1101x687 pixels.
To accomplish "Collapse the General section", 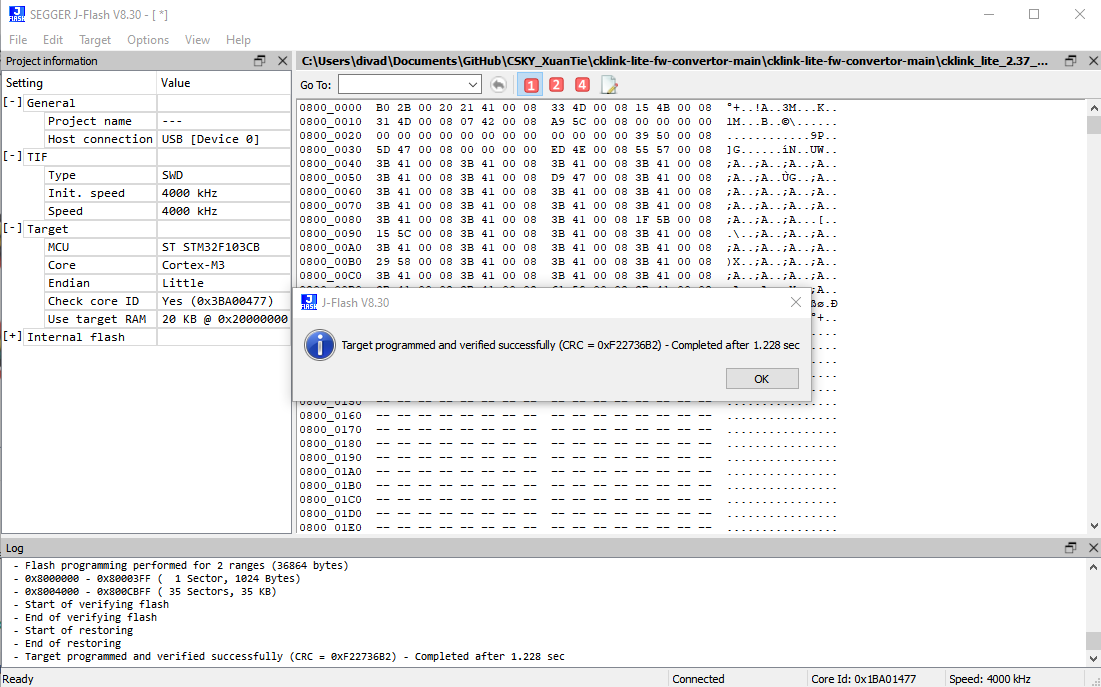I will click(13, 103).
